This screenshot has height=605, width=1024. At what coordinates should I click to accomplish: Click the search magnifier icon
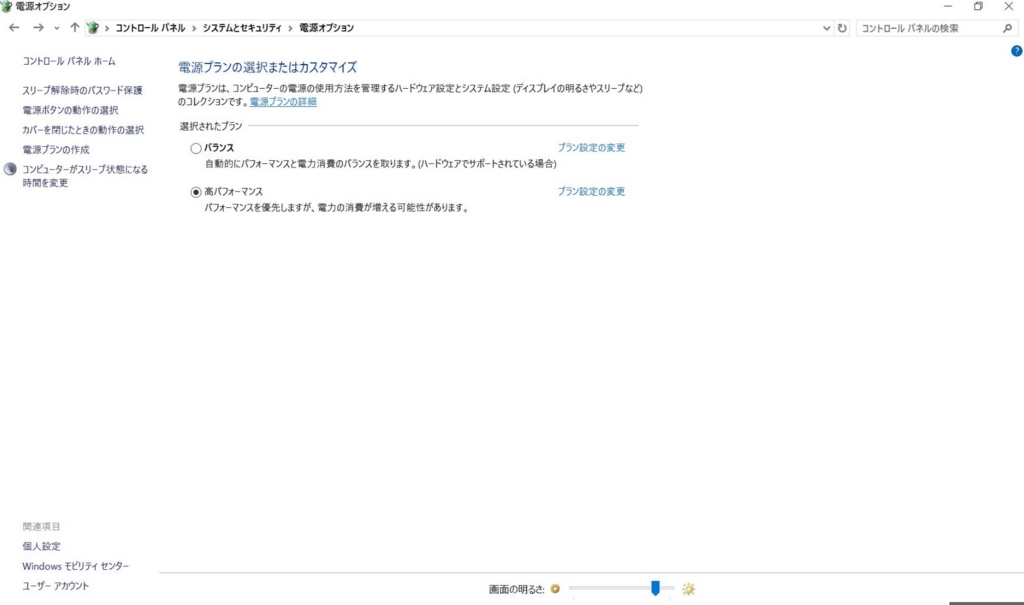1007,28
